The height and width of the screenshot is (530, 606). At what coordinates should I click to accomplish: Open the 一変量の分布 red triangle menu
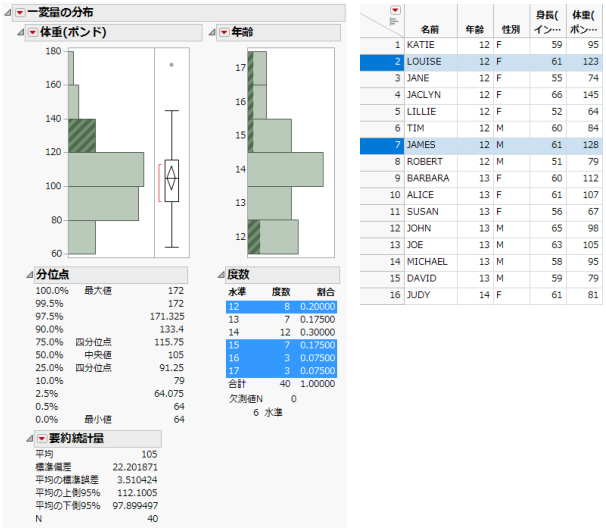pos(20,13)
